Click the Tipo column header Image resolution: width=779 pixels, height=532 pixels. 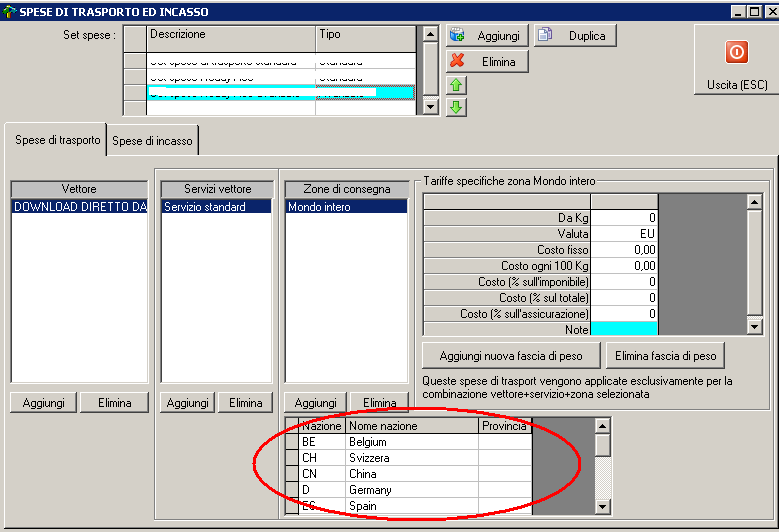[366, 39]
